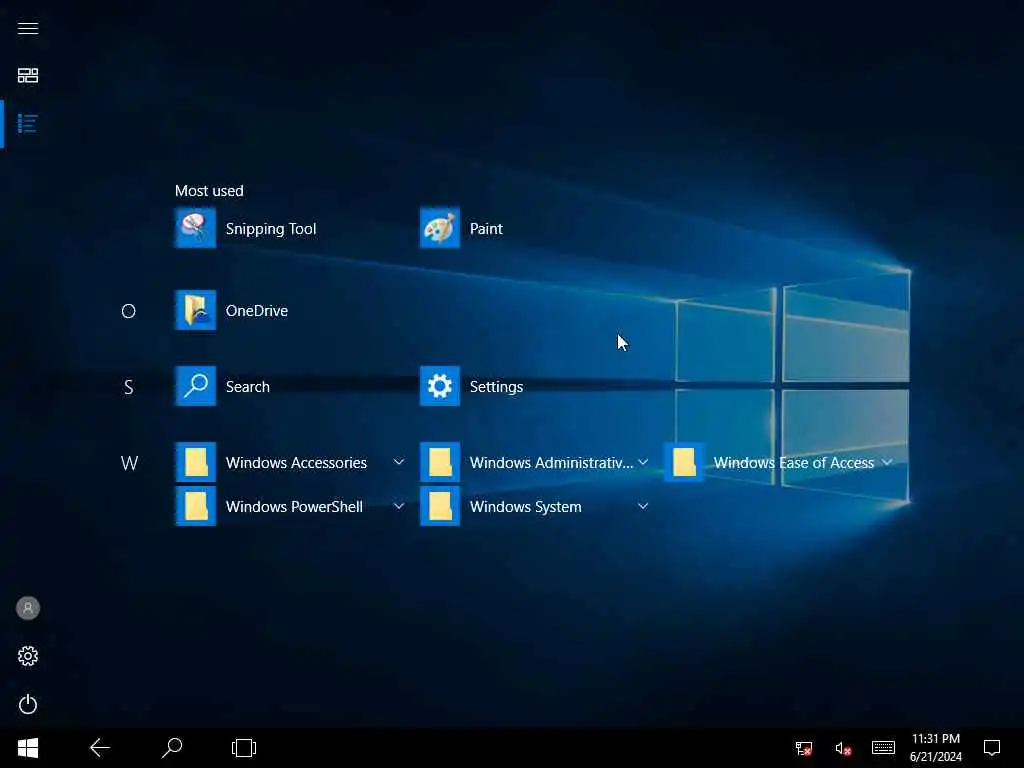Screen dimensions: 1024x768
Task: Click the Windows Start button
Action: click(27, 748)
